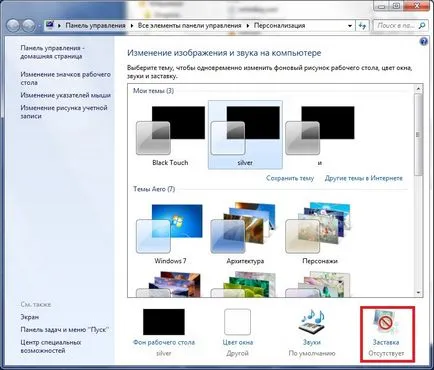Open Центр специальных возможностей link
434x370 pixels.
click(51, 346)
